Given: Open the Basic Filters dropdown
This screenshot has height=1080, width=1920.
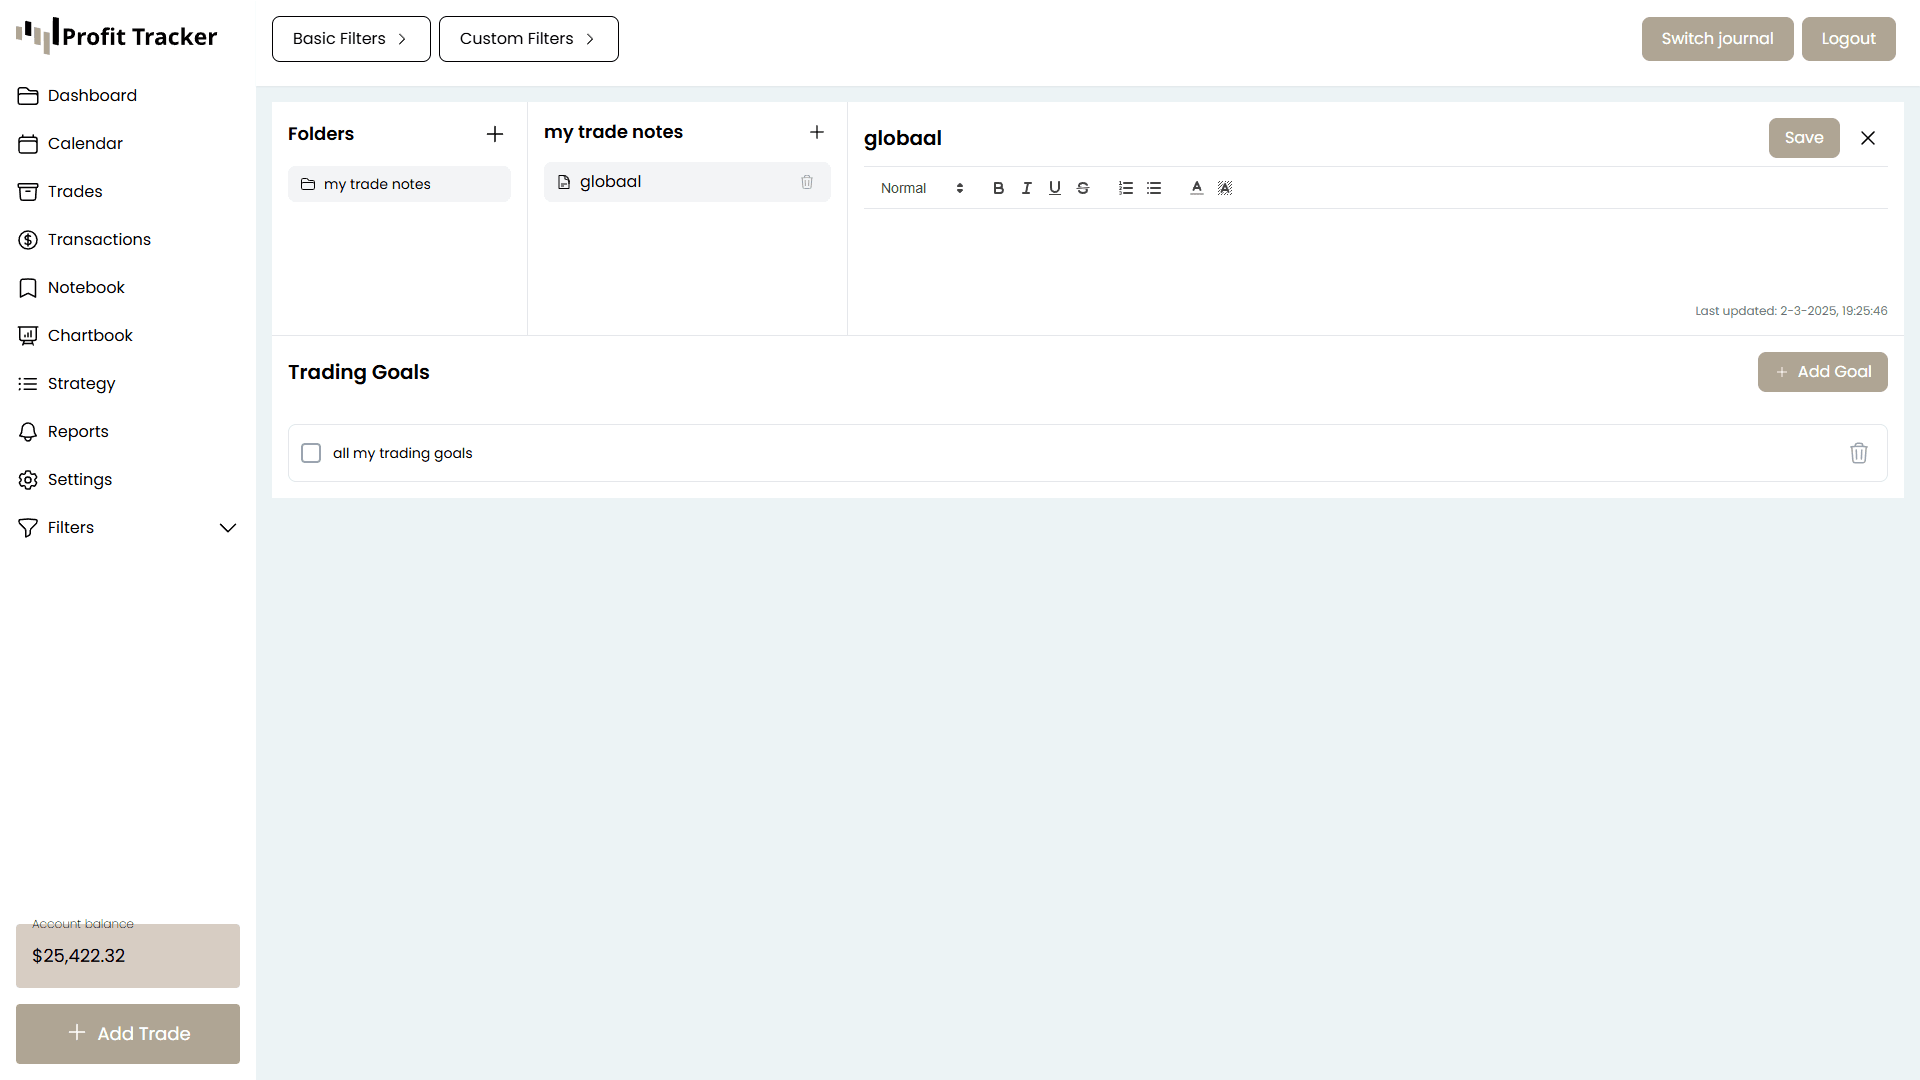Looking at the screenshot, I should tap(351, 39).
